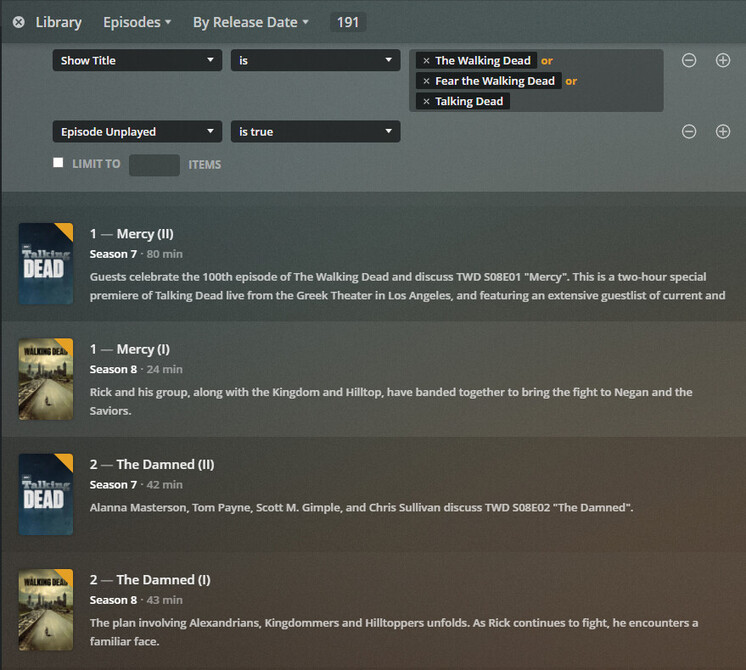Remove The Walking Dead filter tag
The width and height of the screenshot is (746, 670).
[426, 60]
